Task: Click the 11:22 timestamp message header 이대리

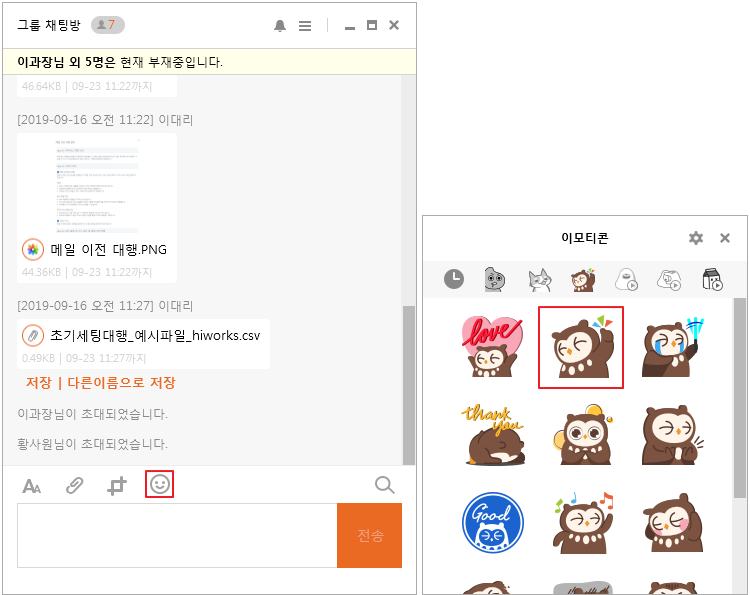Action: [x=105, y=120]
